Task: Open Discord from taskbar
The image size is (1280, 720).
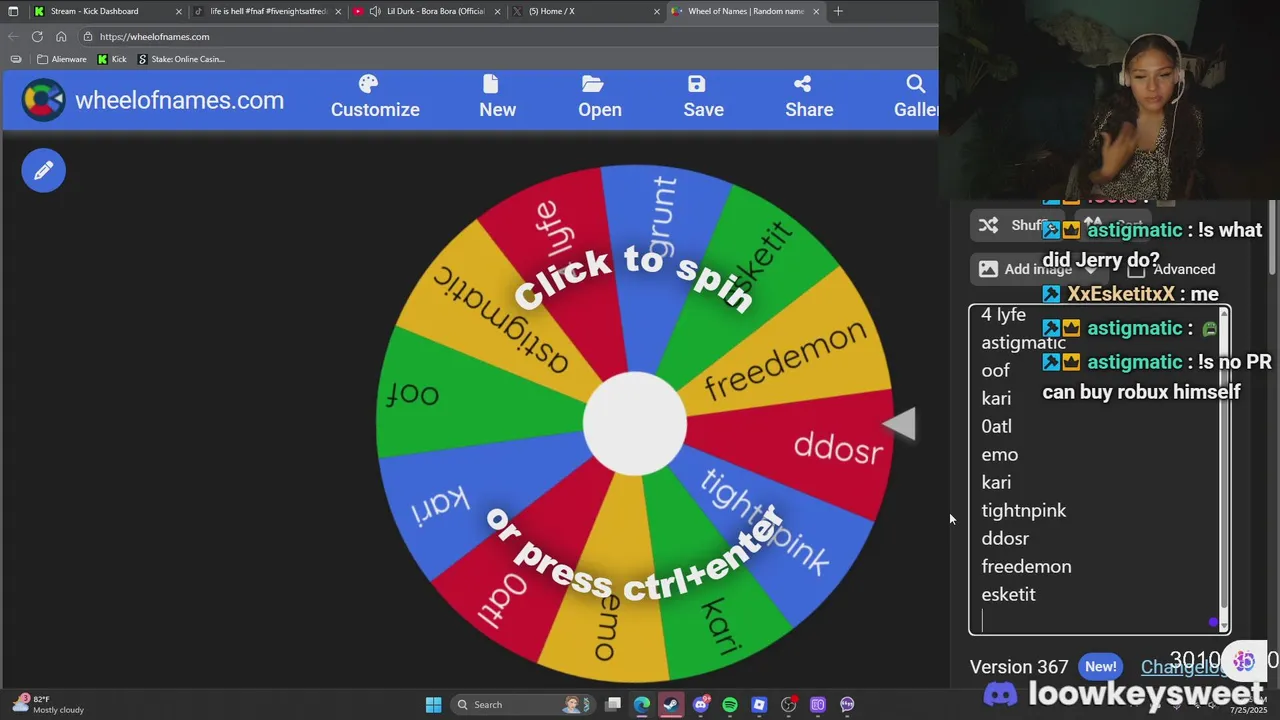Action: pos(701,705)
